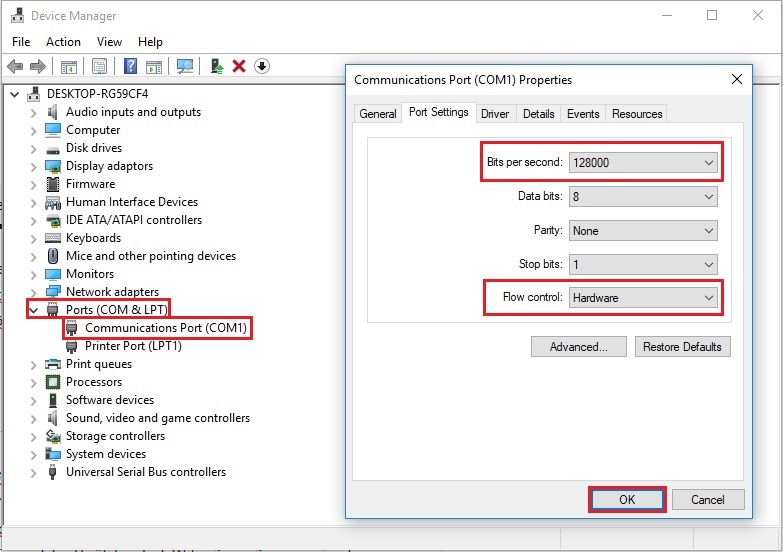Click the Cancel button

point(708,500)
